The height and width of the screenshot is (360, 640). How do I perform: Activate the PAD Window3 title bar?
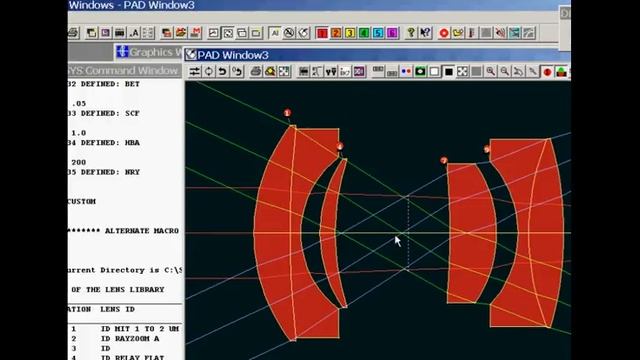tap(377, 55)
